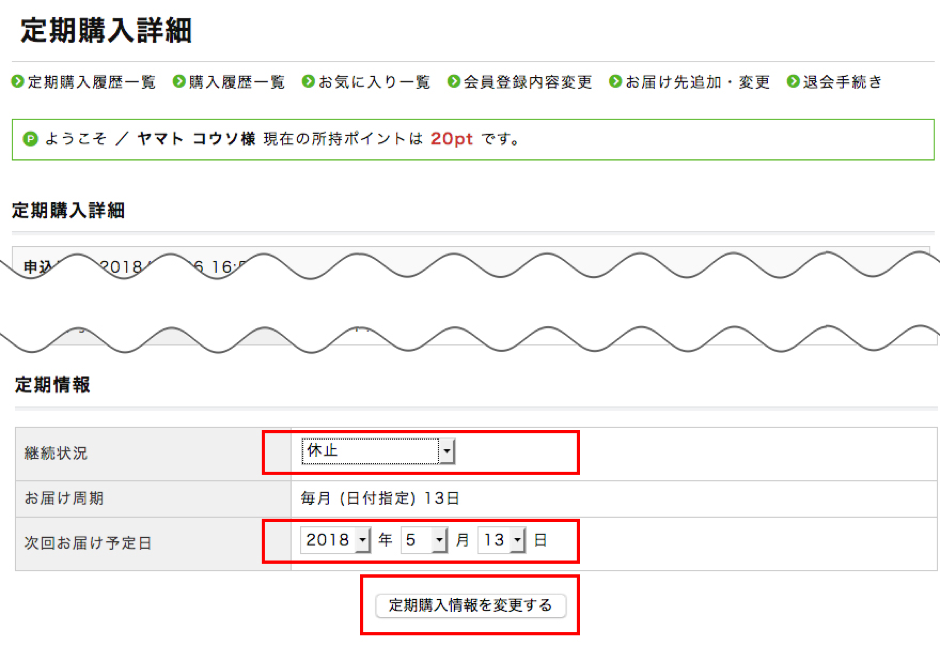Click the green P point icon in welcome banner
This screenshot has height=645, width=940.
[29, 139]
